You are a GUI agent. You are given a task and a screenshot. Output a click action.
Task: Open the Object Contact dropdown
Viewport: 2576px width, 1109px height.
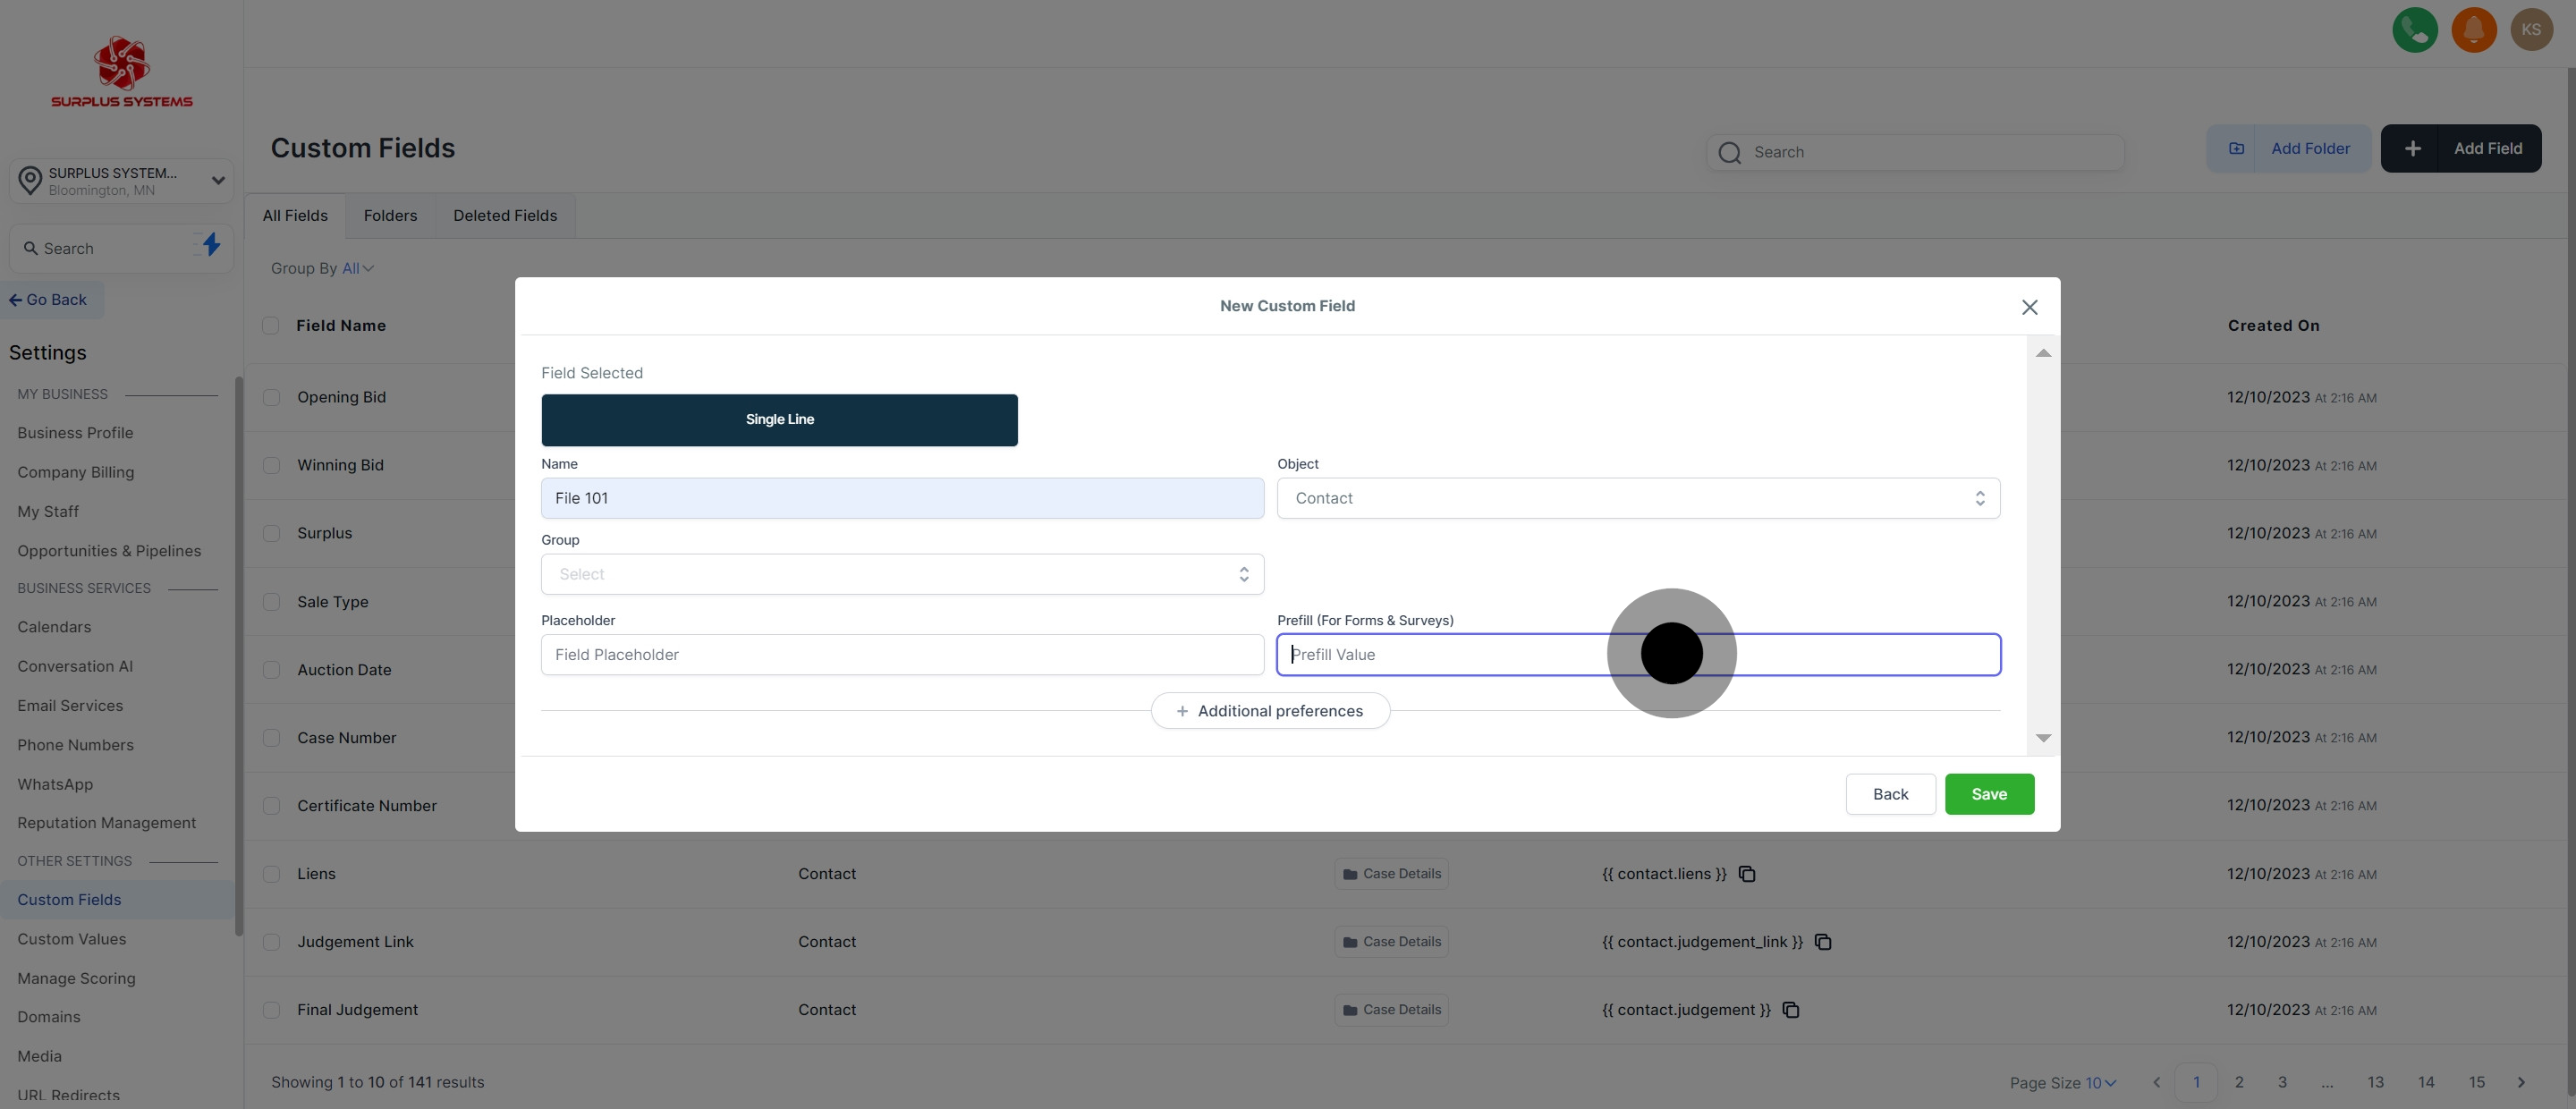[x=1637, y=498]
